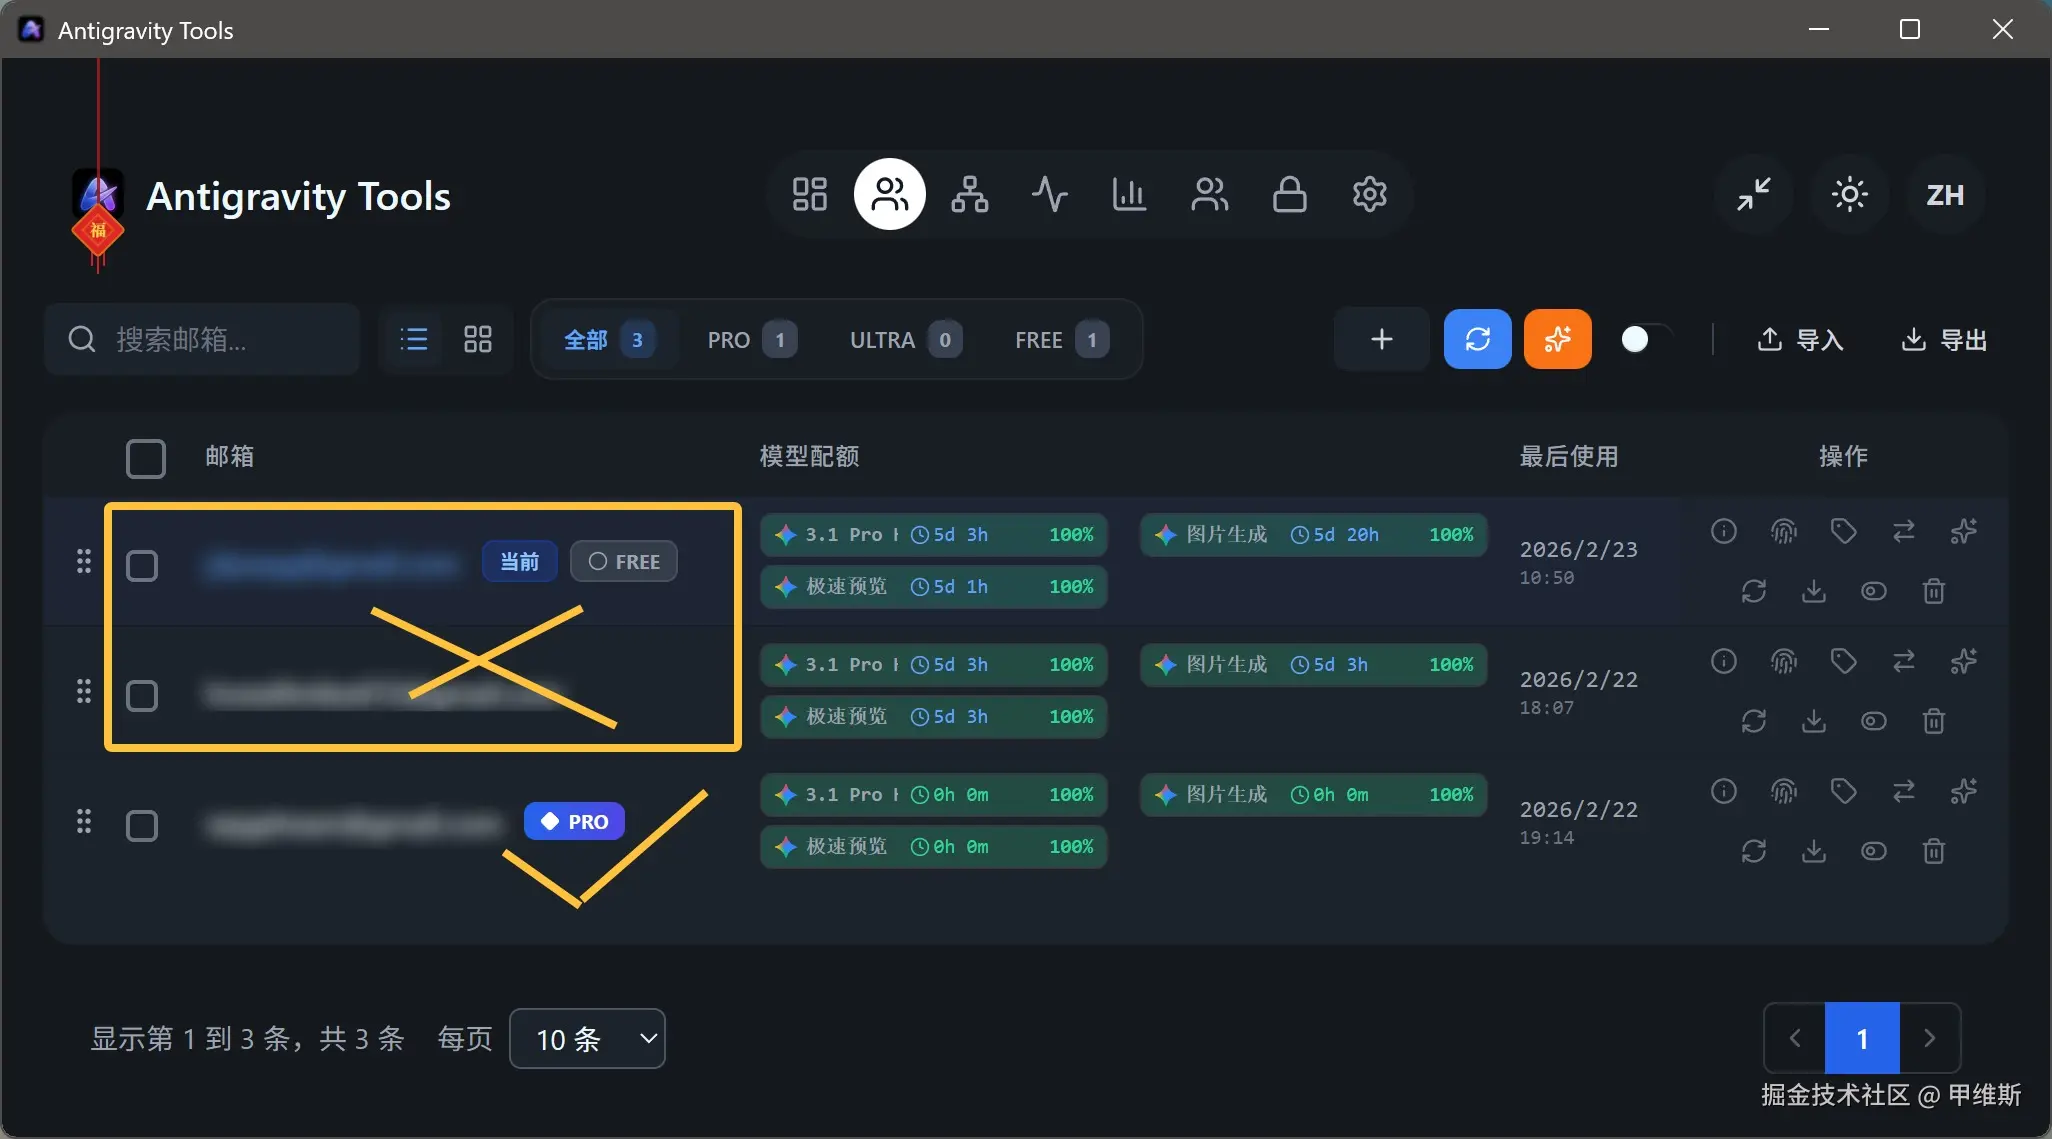Click the orange sparkle warmup button
The image size is (2052, 1139).
pos(1557,339)
